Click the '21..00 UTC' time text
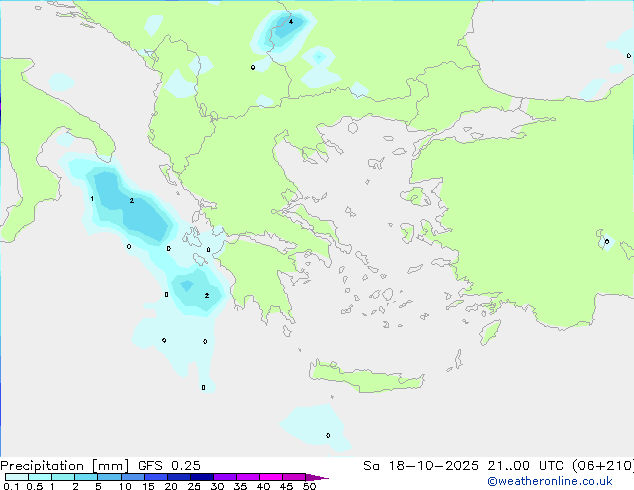634x490 pixels. 525,466
